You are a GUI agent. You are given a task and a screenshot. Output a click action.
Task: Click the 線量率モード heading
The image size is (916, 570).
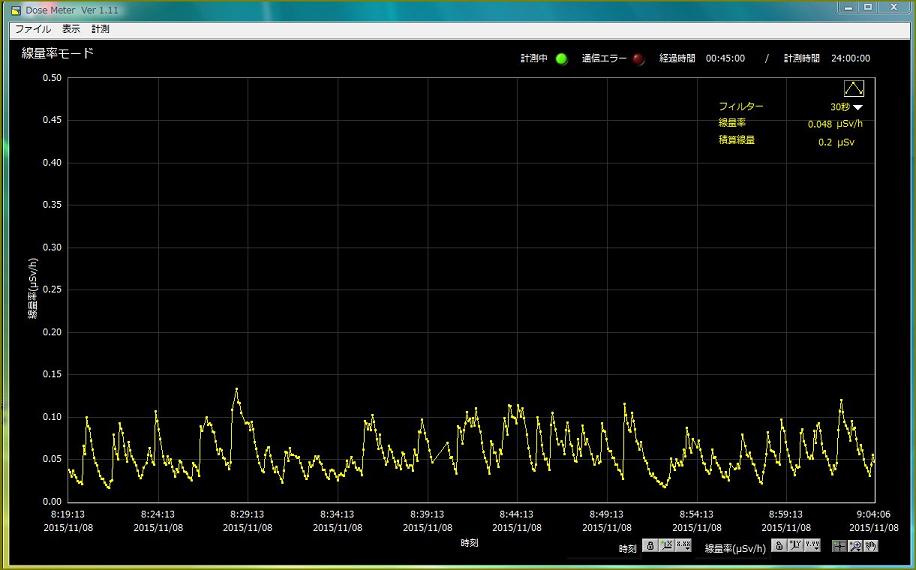coord(58,53)
